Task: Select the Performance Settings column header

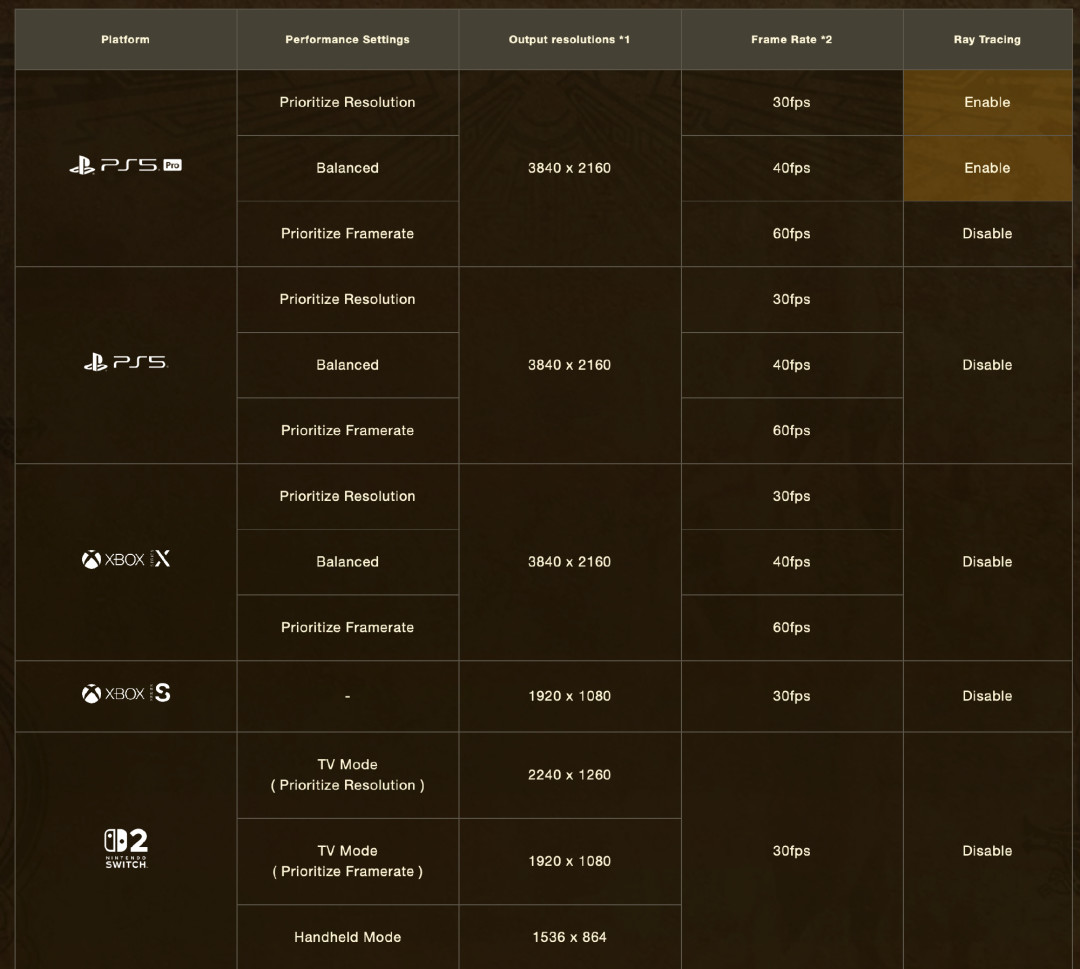Action: (x=347, y=39)
